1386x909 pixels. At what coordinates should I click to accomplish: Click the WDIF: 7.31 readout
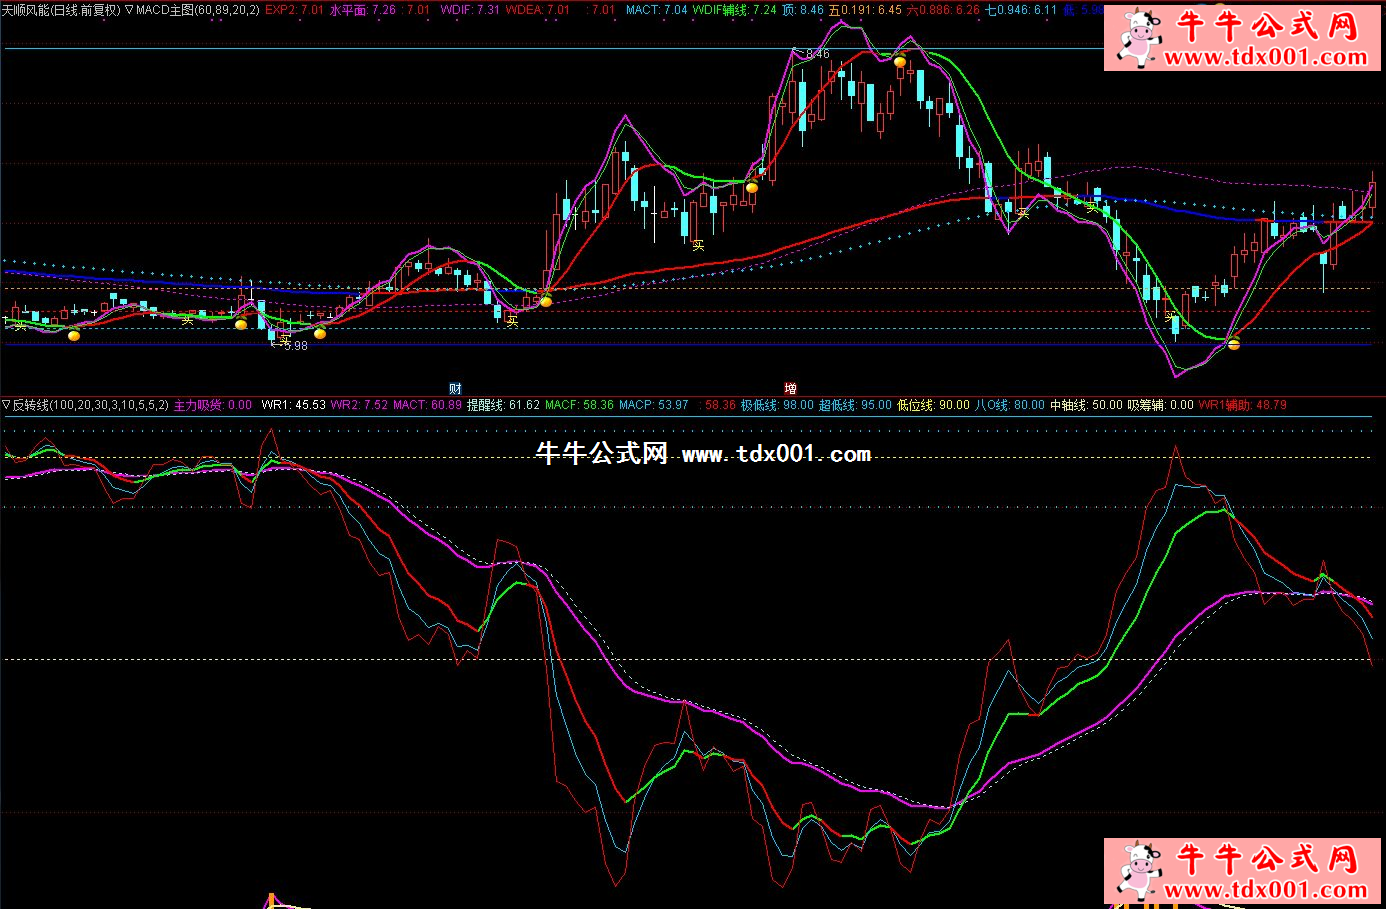click(470, 9)
